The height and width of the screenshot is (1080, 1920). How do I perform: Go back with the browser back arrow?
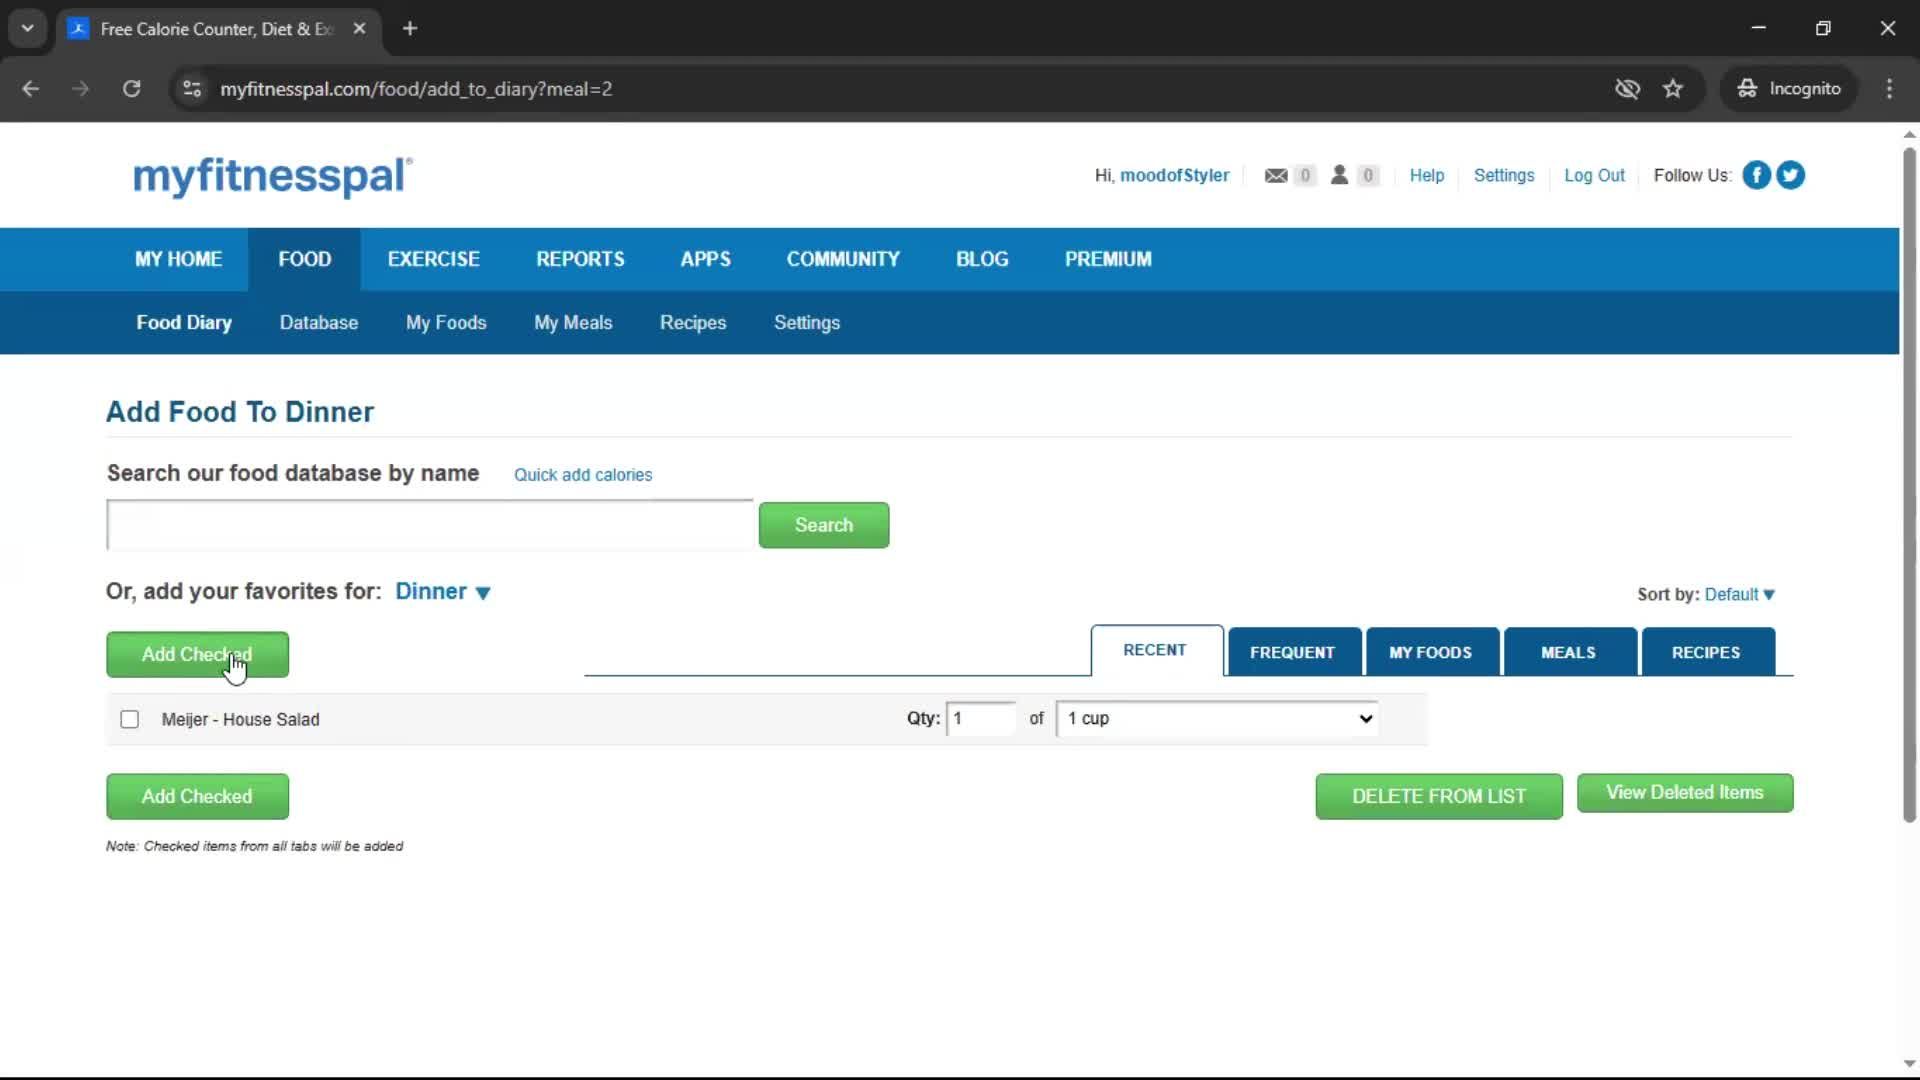(30, 89)
